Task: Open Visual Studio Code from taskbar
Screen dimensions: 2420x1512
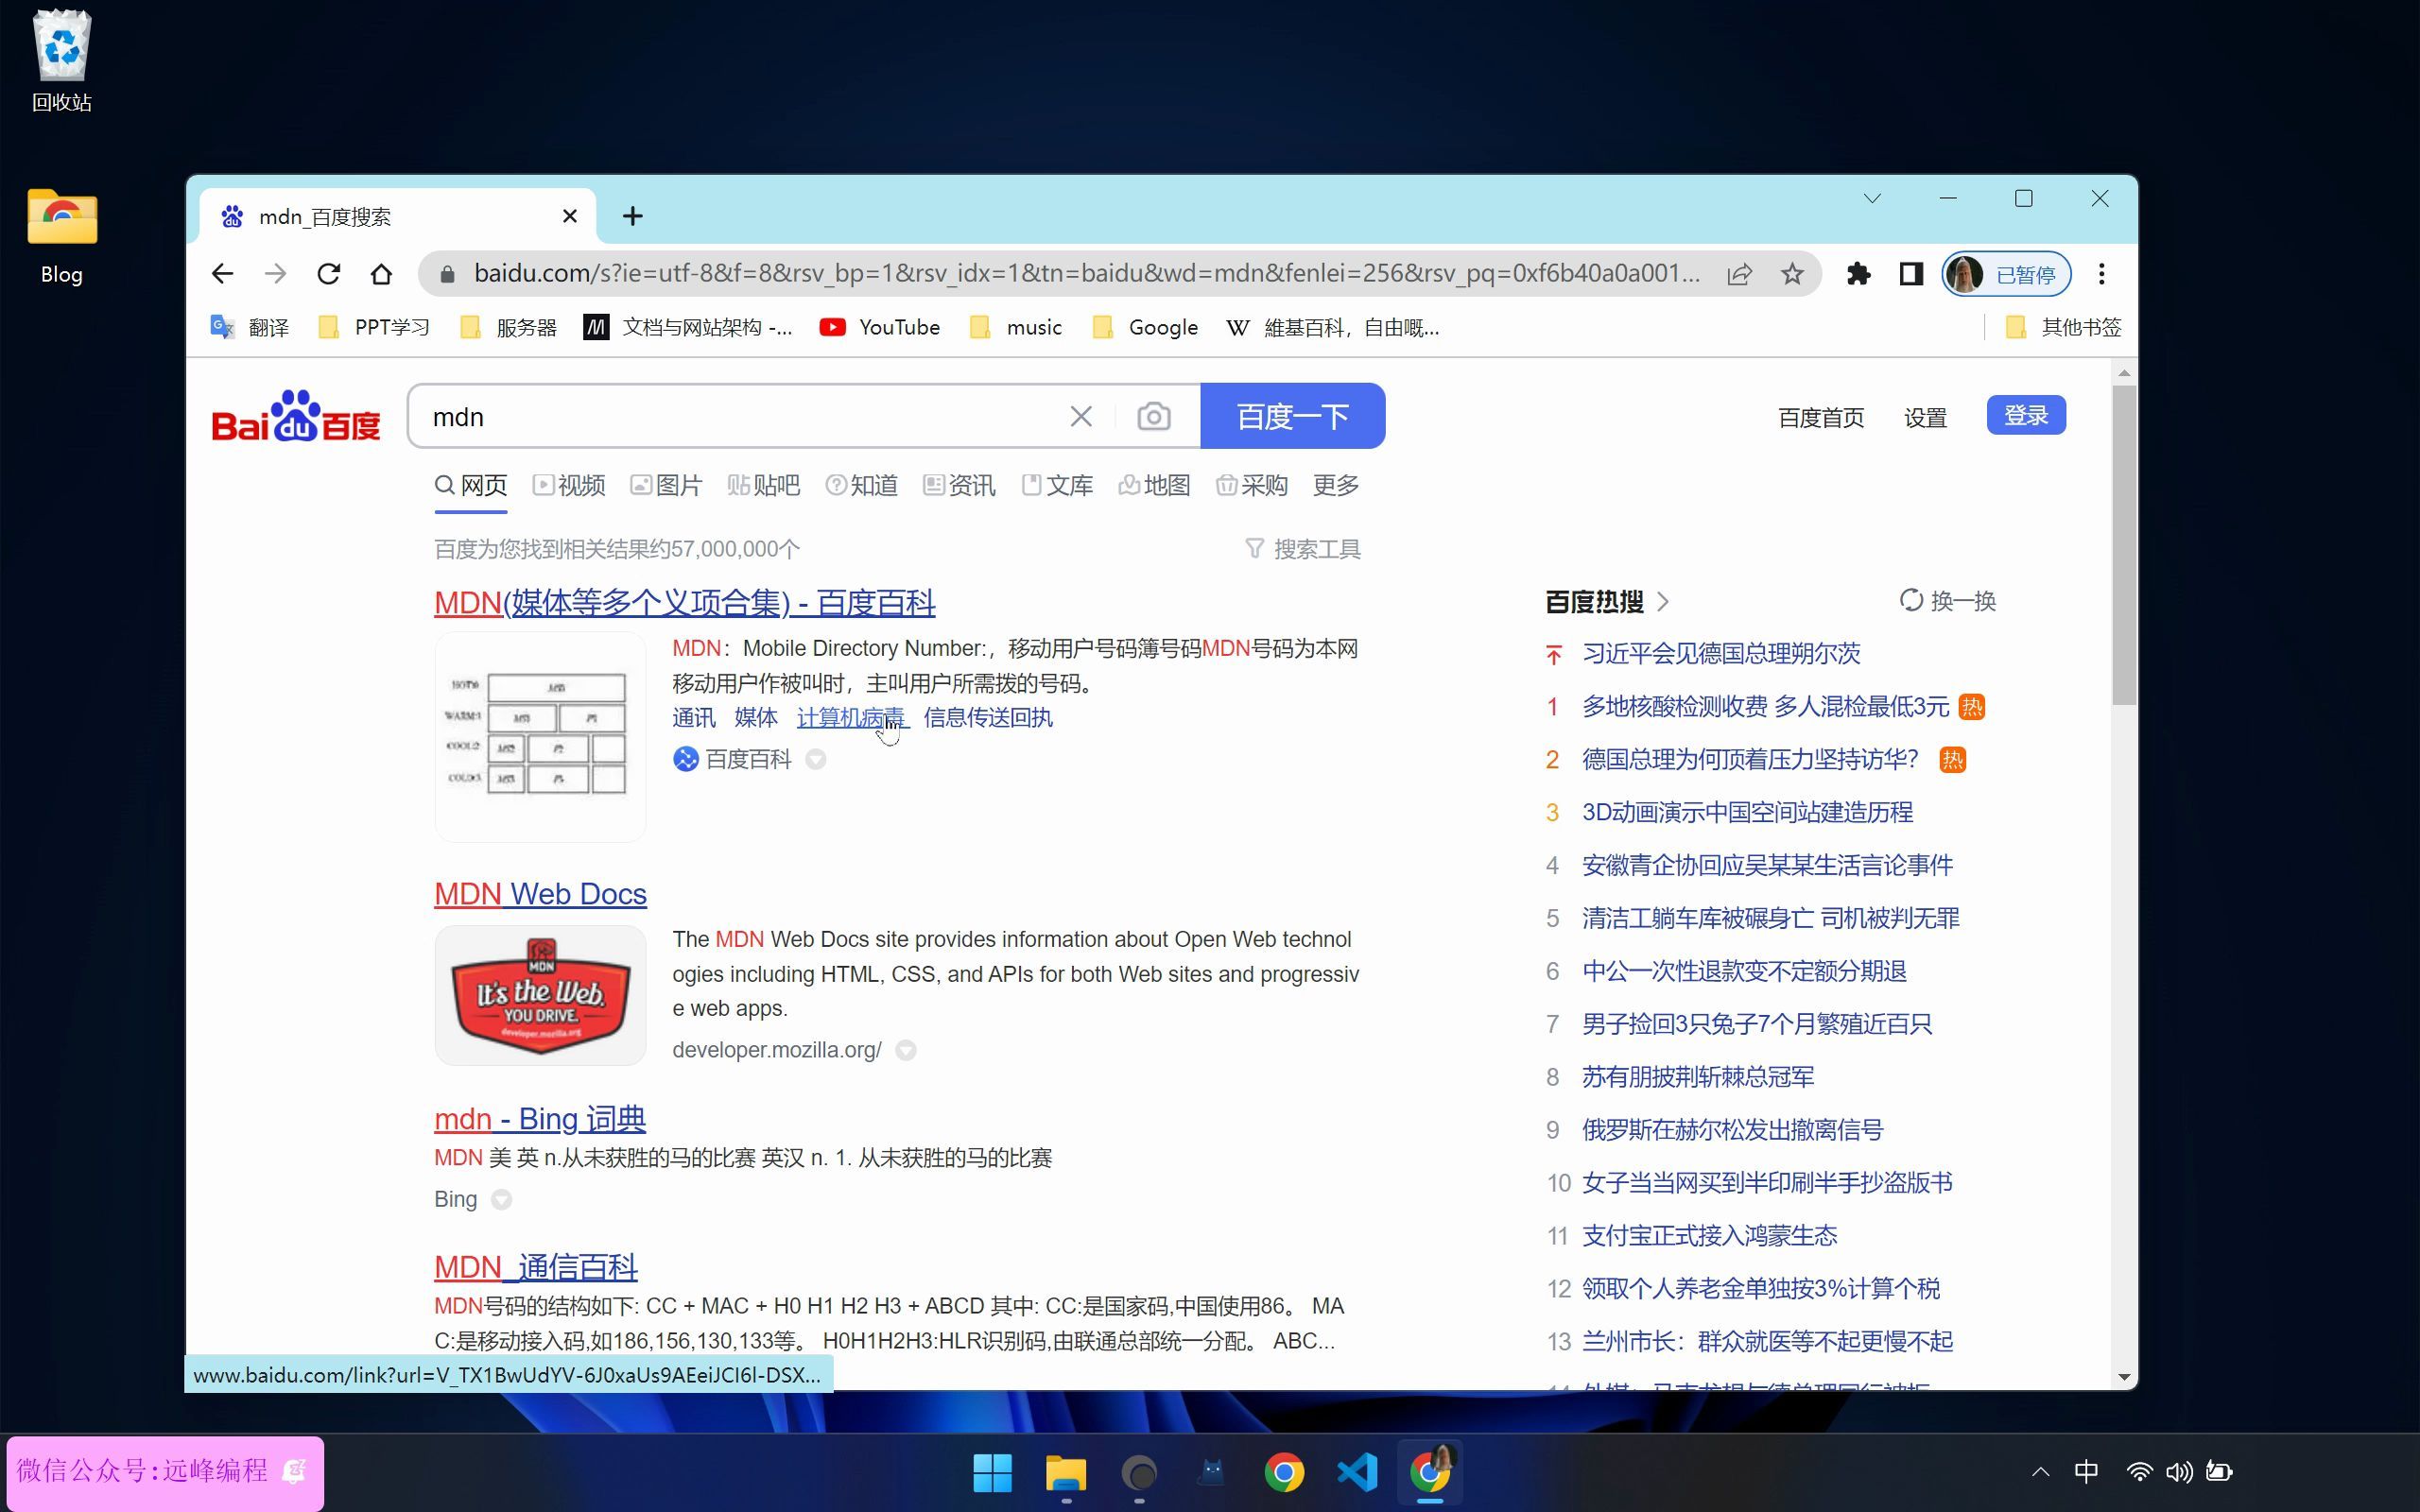Action: coord(1357,1472)
